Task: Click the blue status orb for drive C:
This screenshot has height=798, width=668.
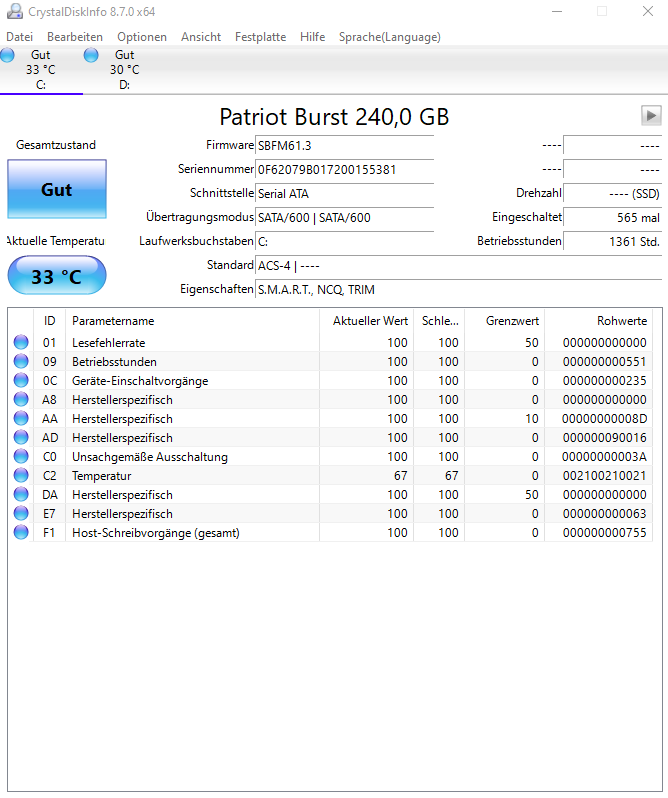Action: (7, 54)
